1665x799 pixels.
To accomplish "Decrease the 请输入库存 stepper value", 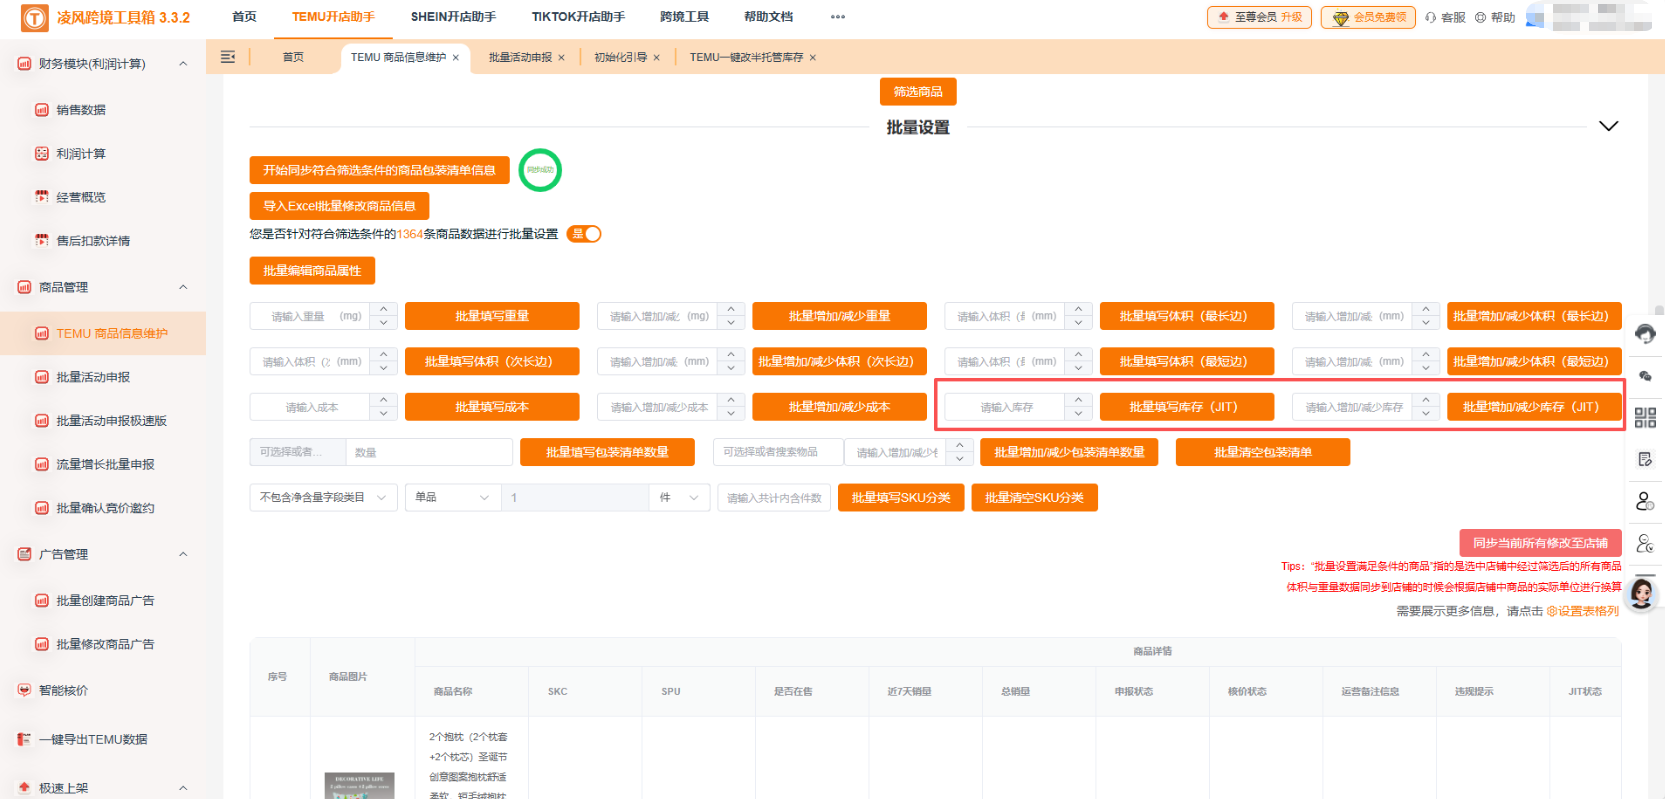I will point(1078,414).
